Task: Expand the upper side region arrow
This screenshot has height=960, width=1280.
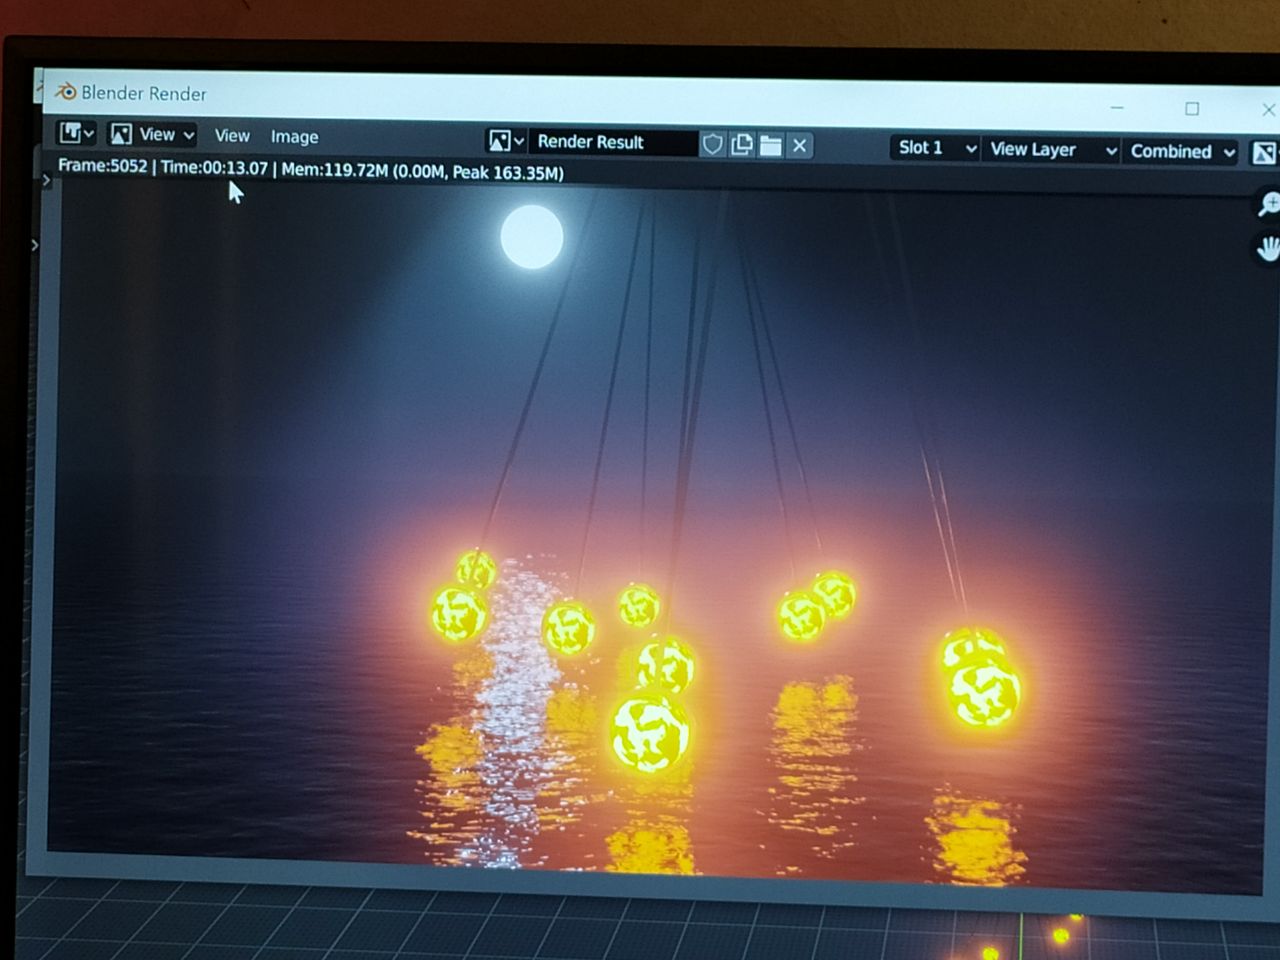Action: pos(46,180)
